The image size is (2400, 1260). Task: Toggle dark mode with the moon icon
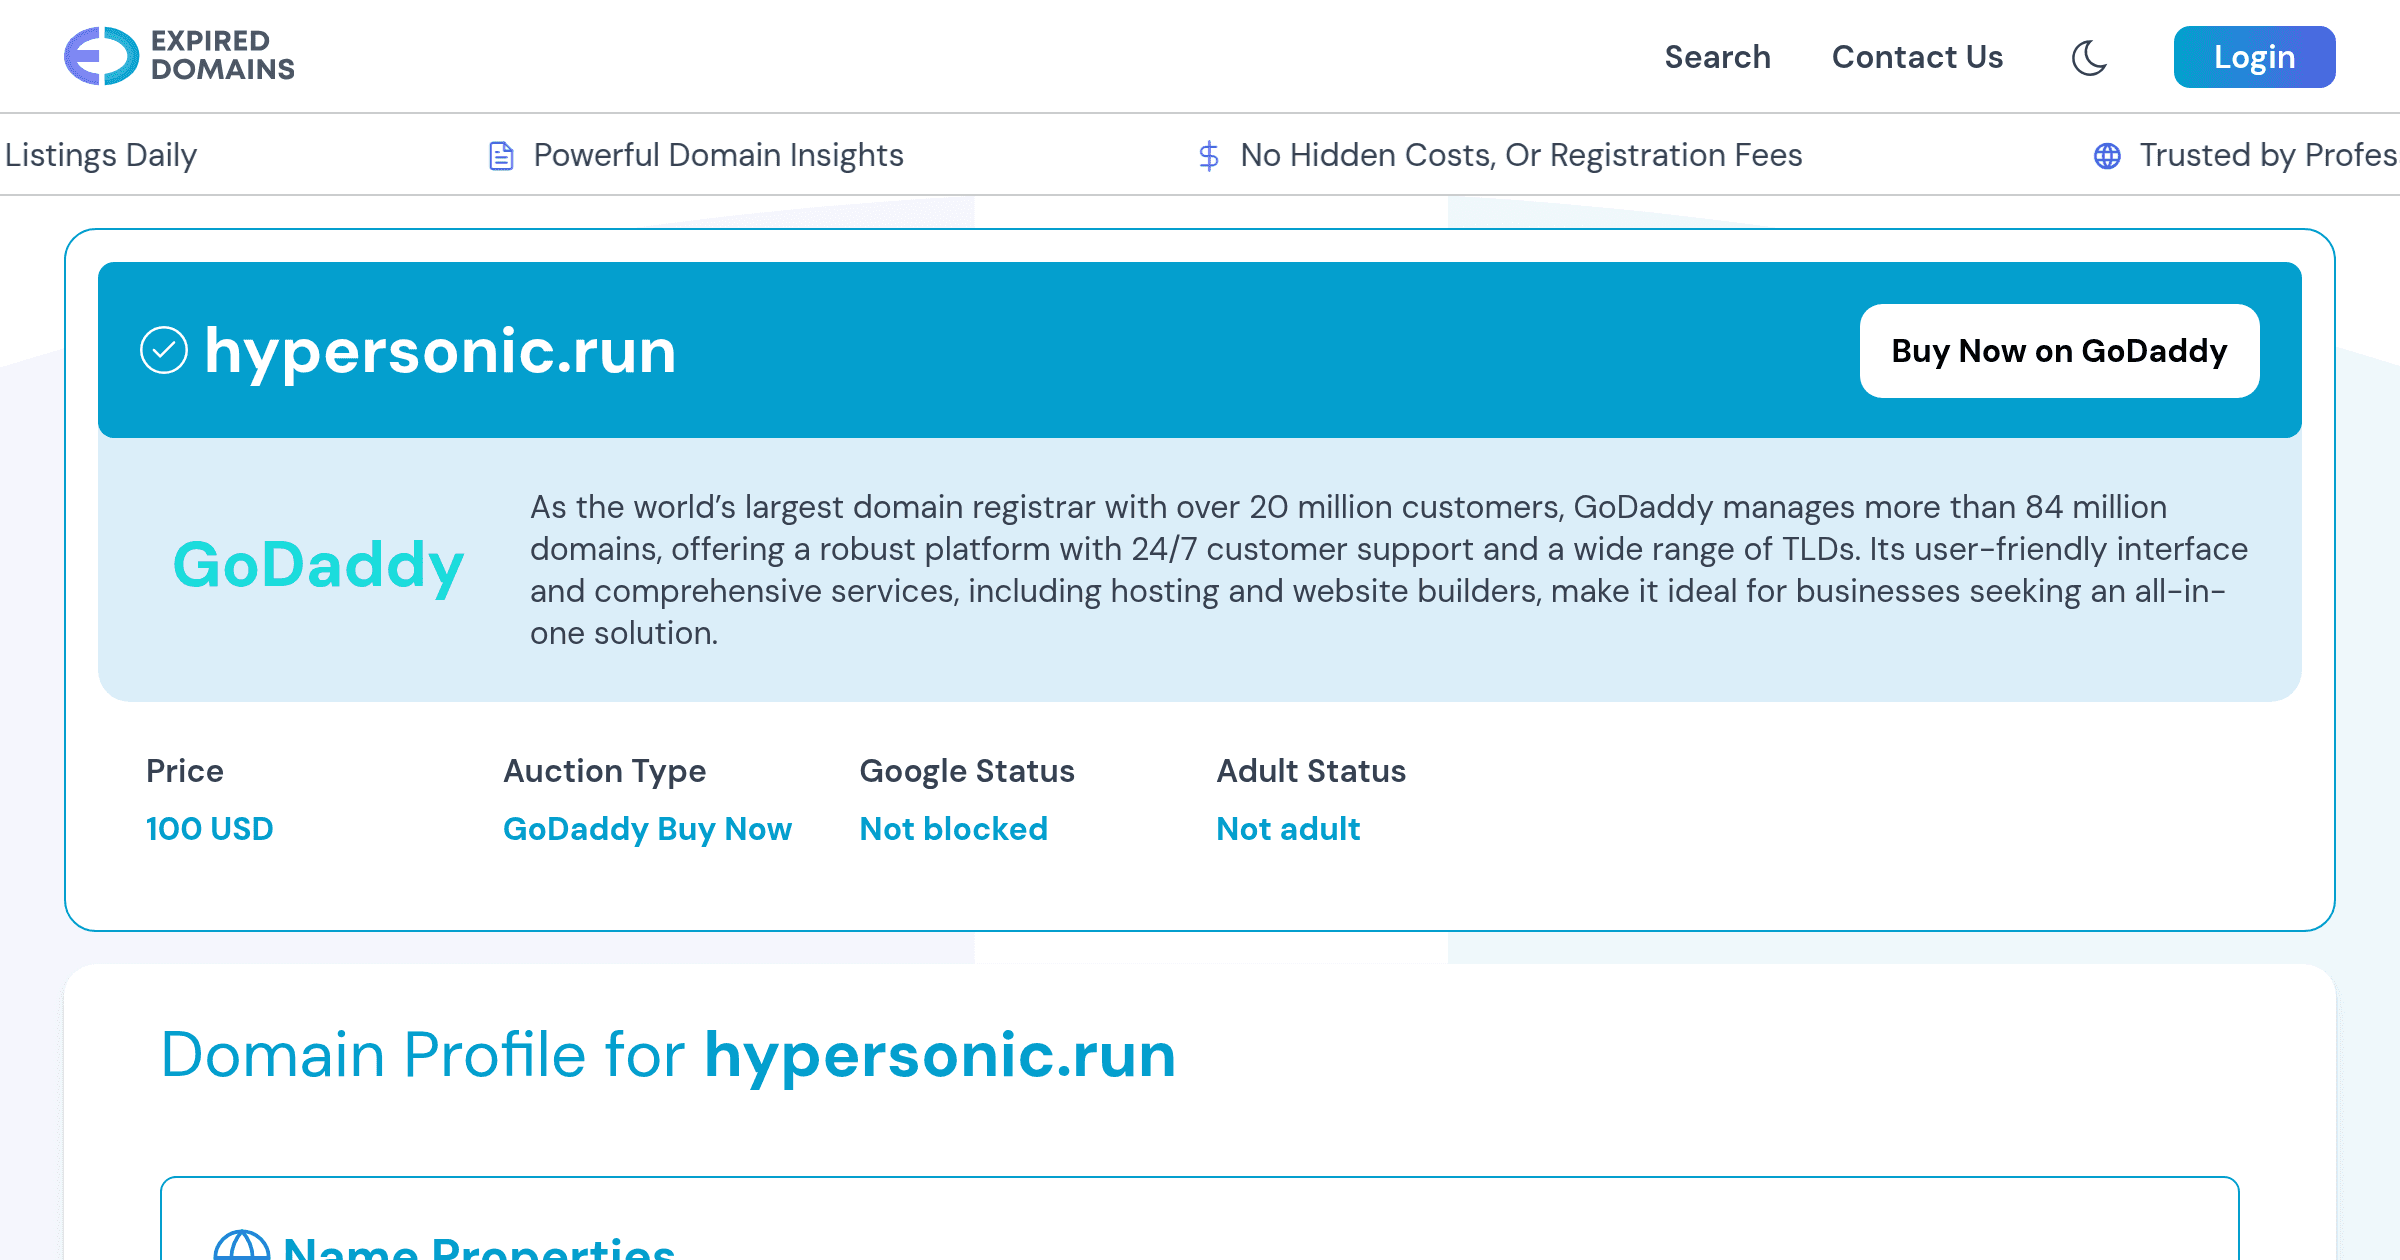[2089, 57]
